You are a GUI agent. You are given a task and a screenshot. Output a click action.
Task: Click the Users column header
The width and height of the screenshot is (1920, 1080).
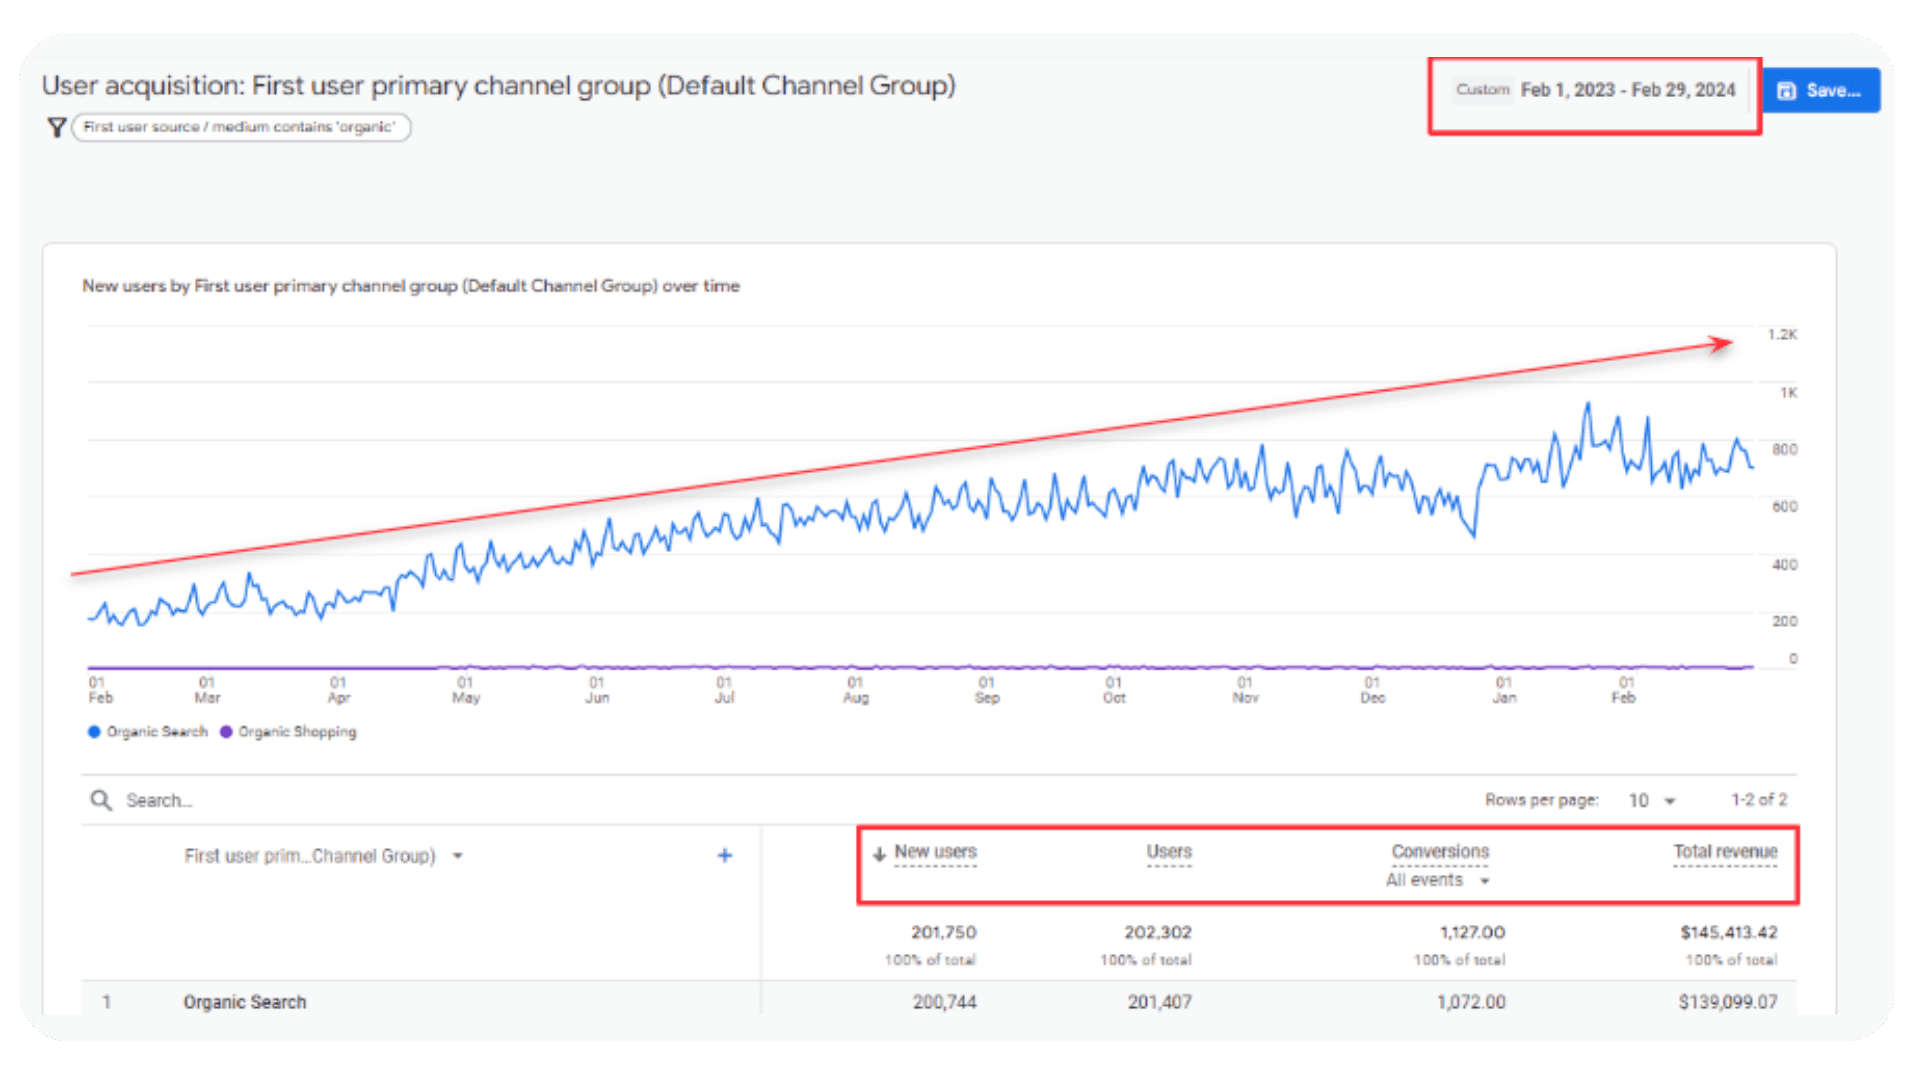tap(1168, 852)
